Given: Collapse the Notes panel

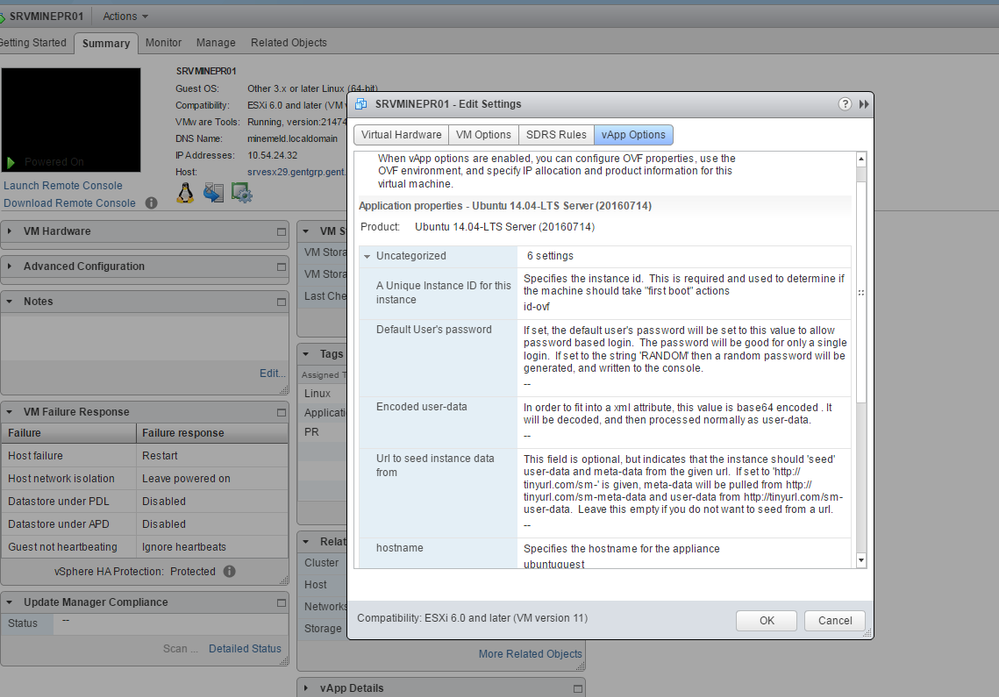Looking at the screenshot, I should (10, 302).
